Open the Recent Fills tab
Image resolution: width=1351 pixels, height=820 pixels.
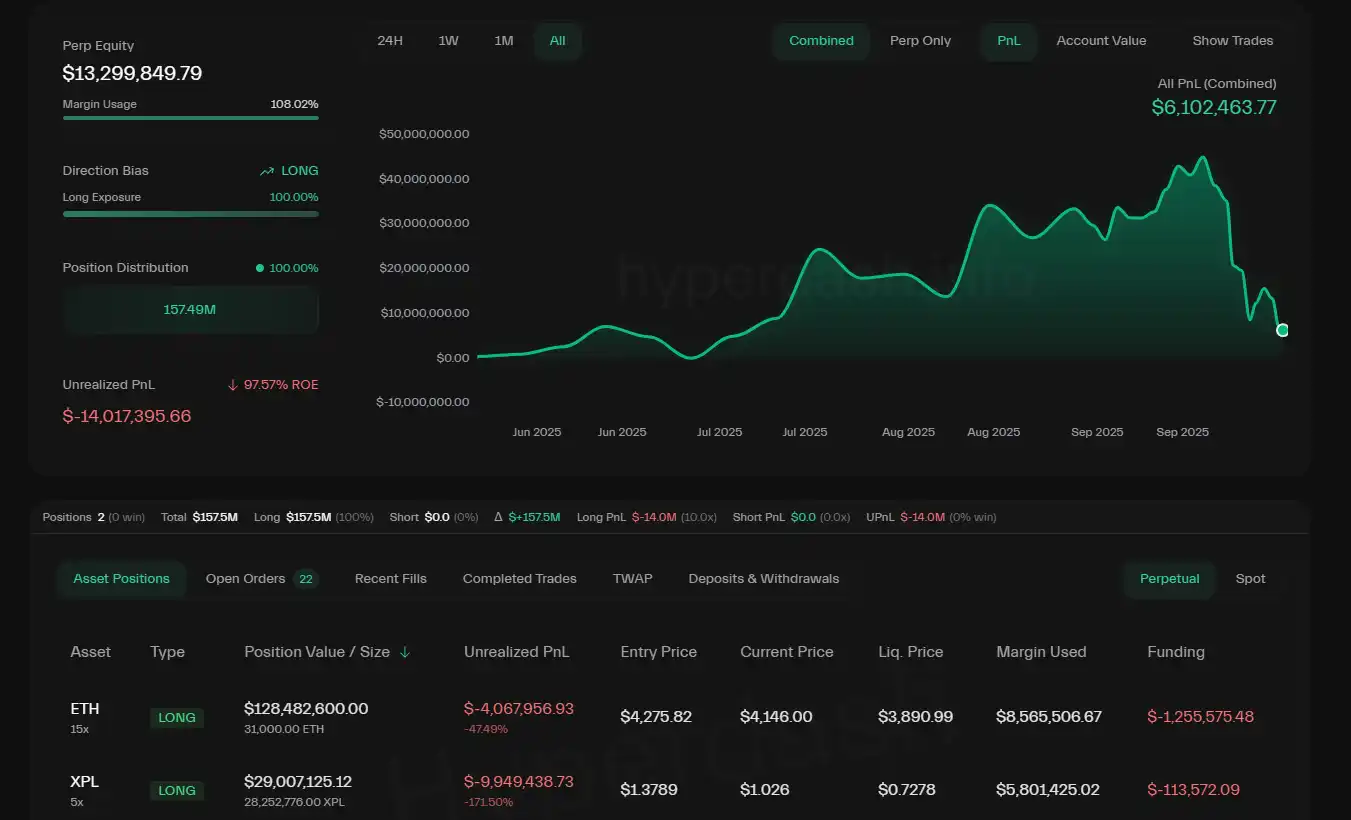[x=390, y=578]
